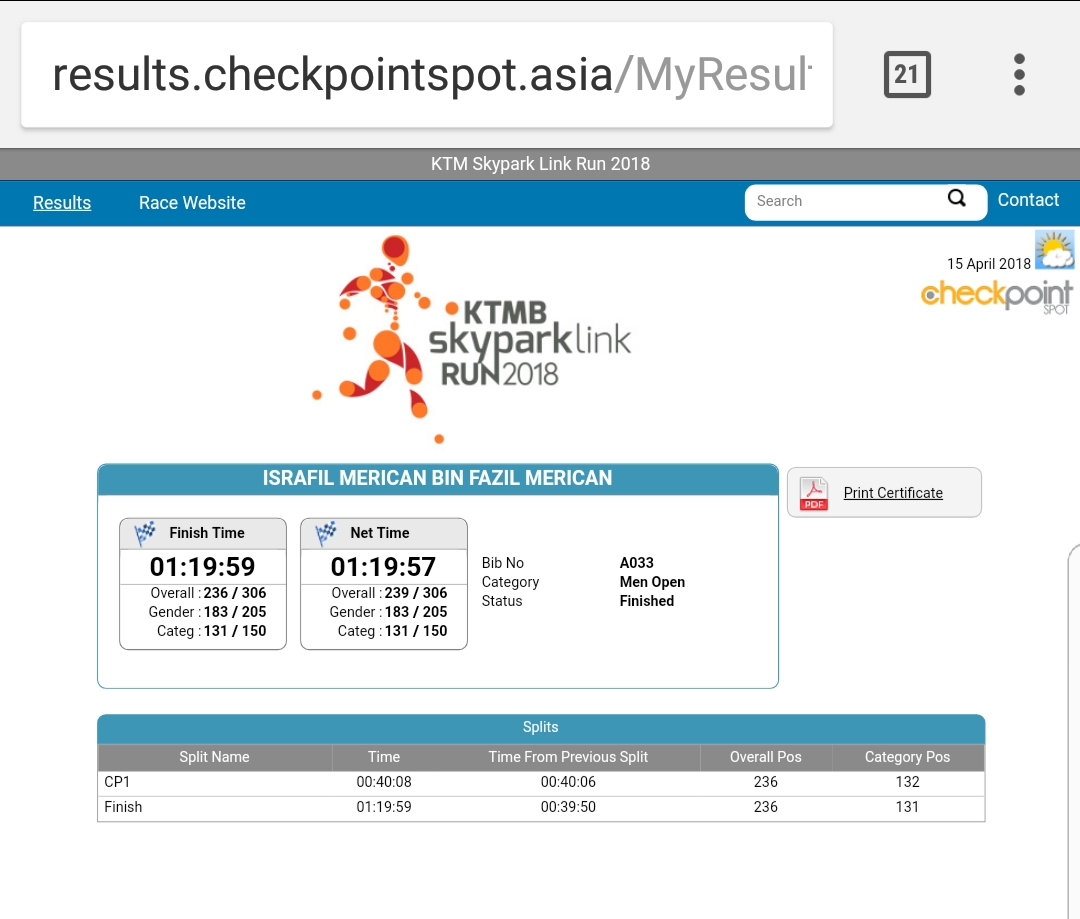Focus the Search input field
This screenshot has width=1080, height=919.
pyautogui.click(x=845, y=201)
